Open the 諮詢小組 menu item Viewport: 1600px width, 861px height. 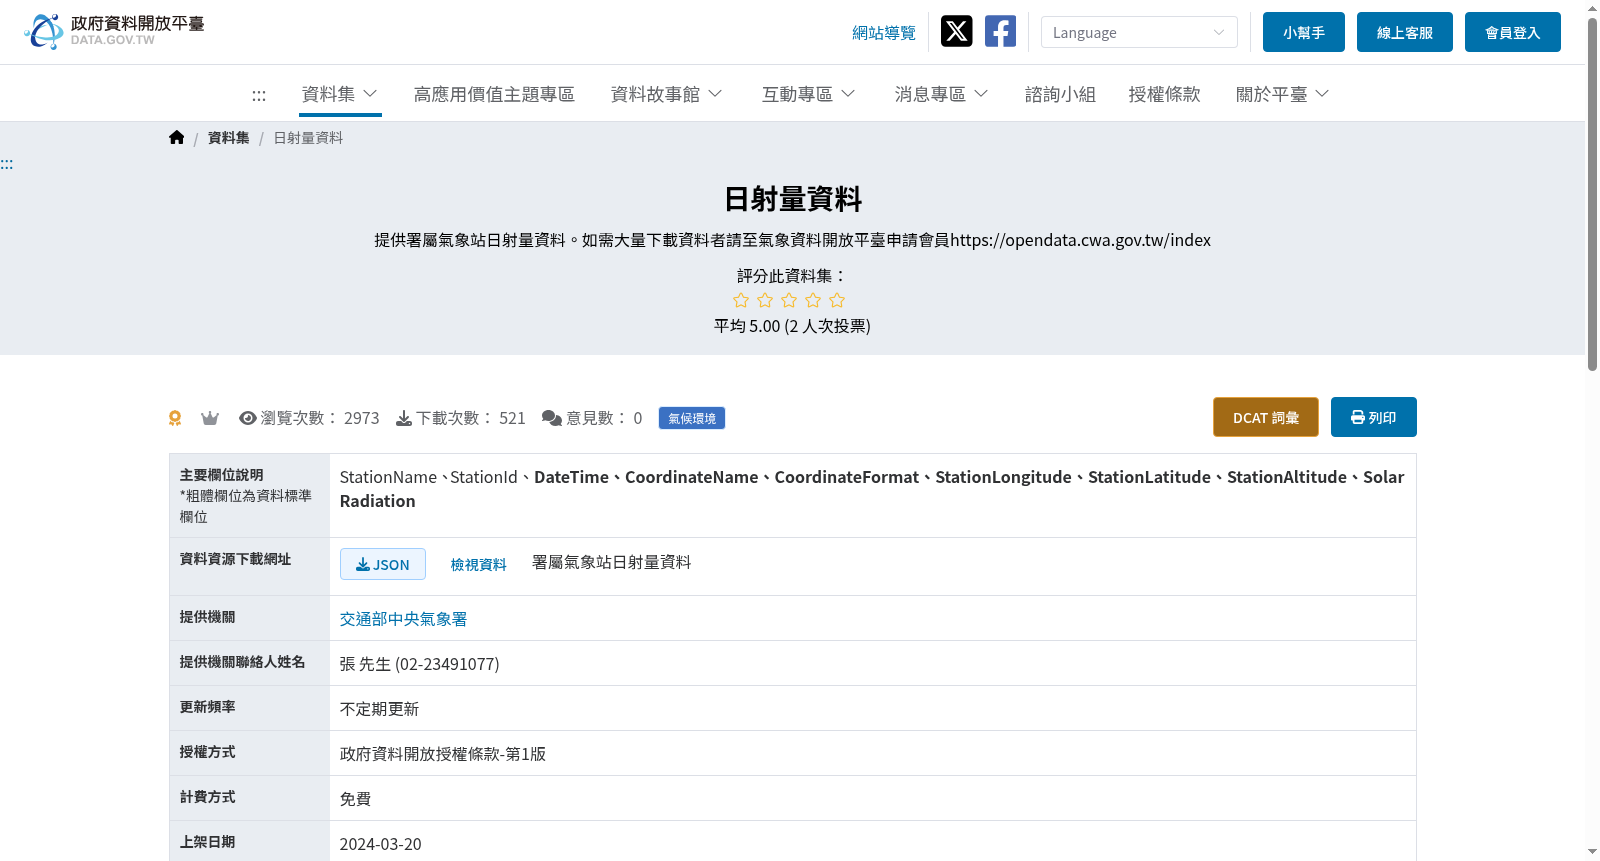coord(1060,94)
